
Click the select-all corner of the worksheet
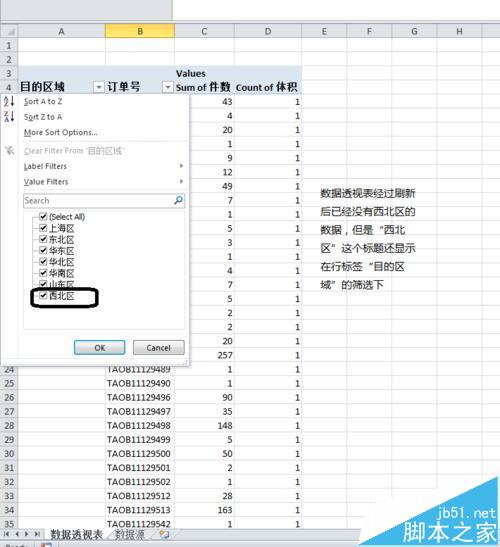point(9,31)
